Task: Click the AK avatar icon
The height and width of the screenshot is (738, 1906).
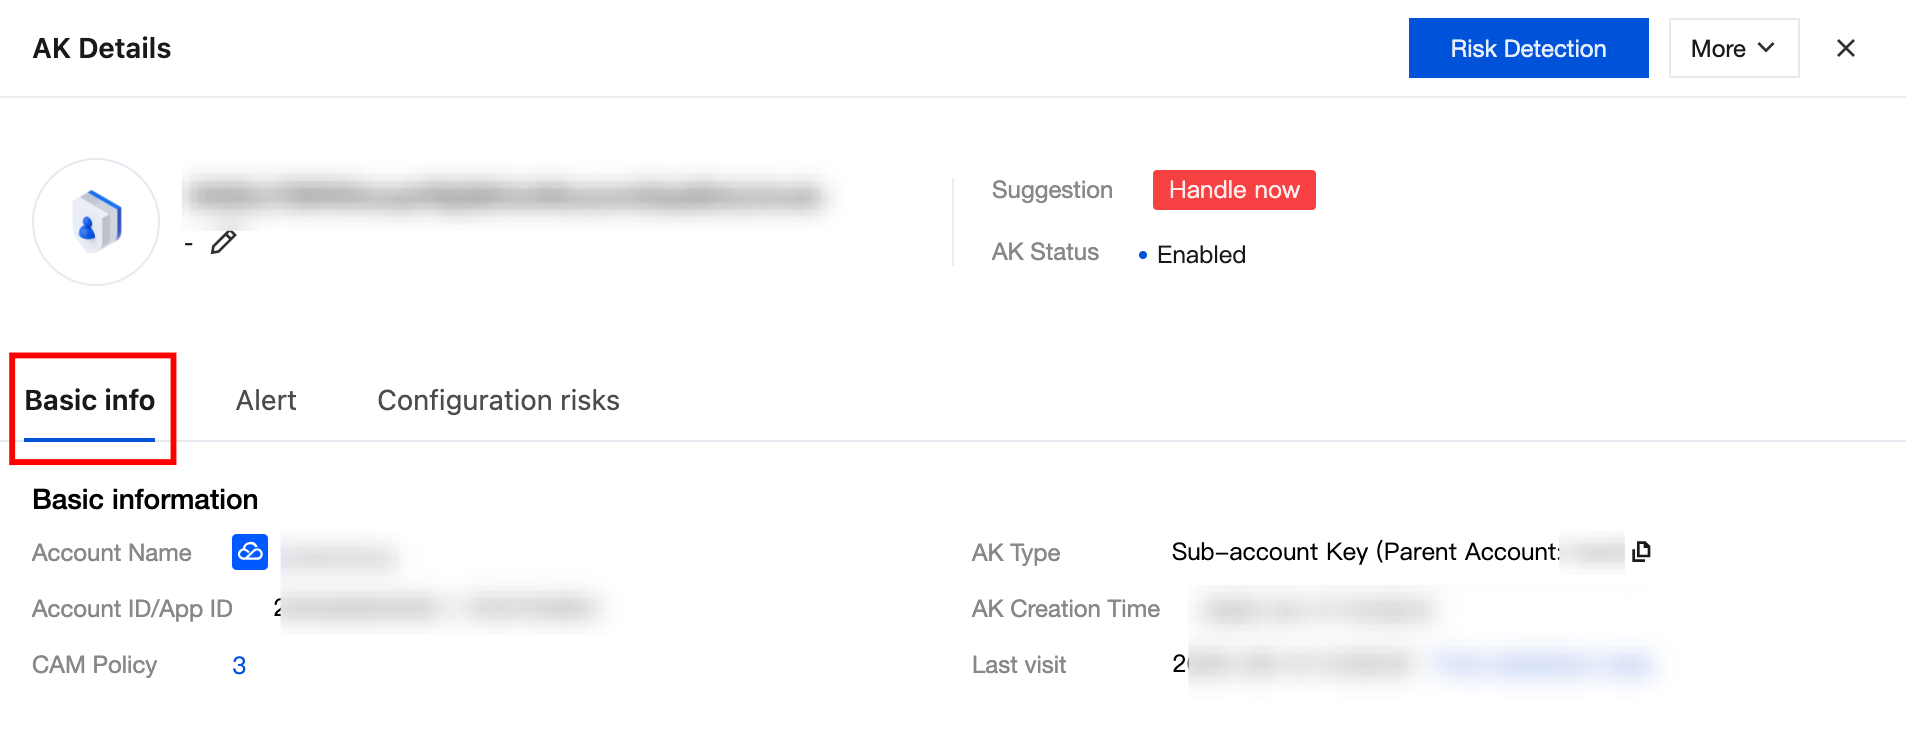Action: [96, 222]
